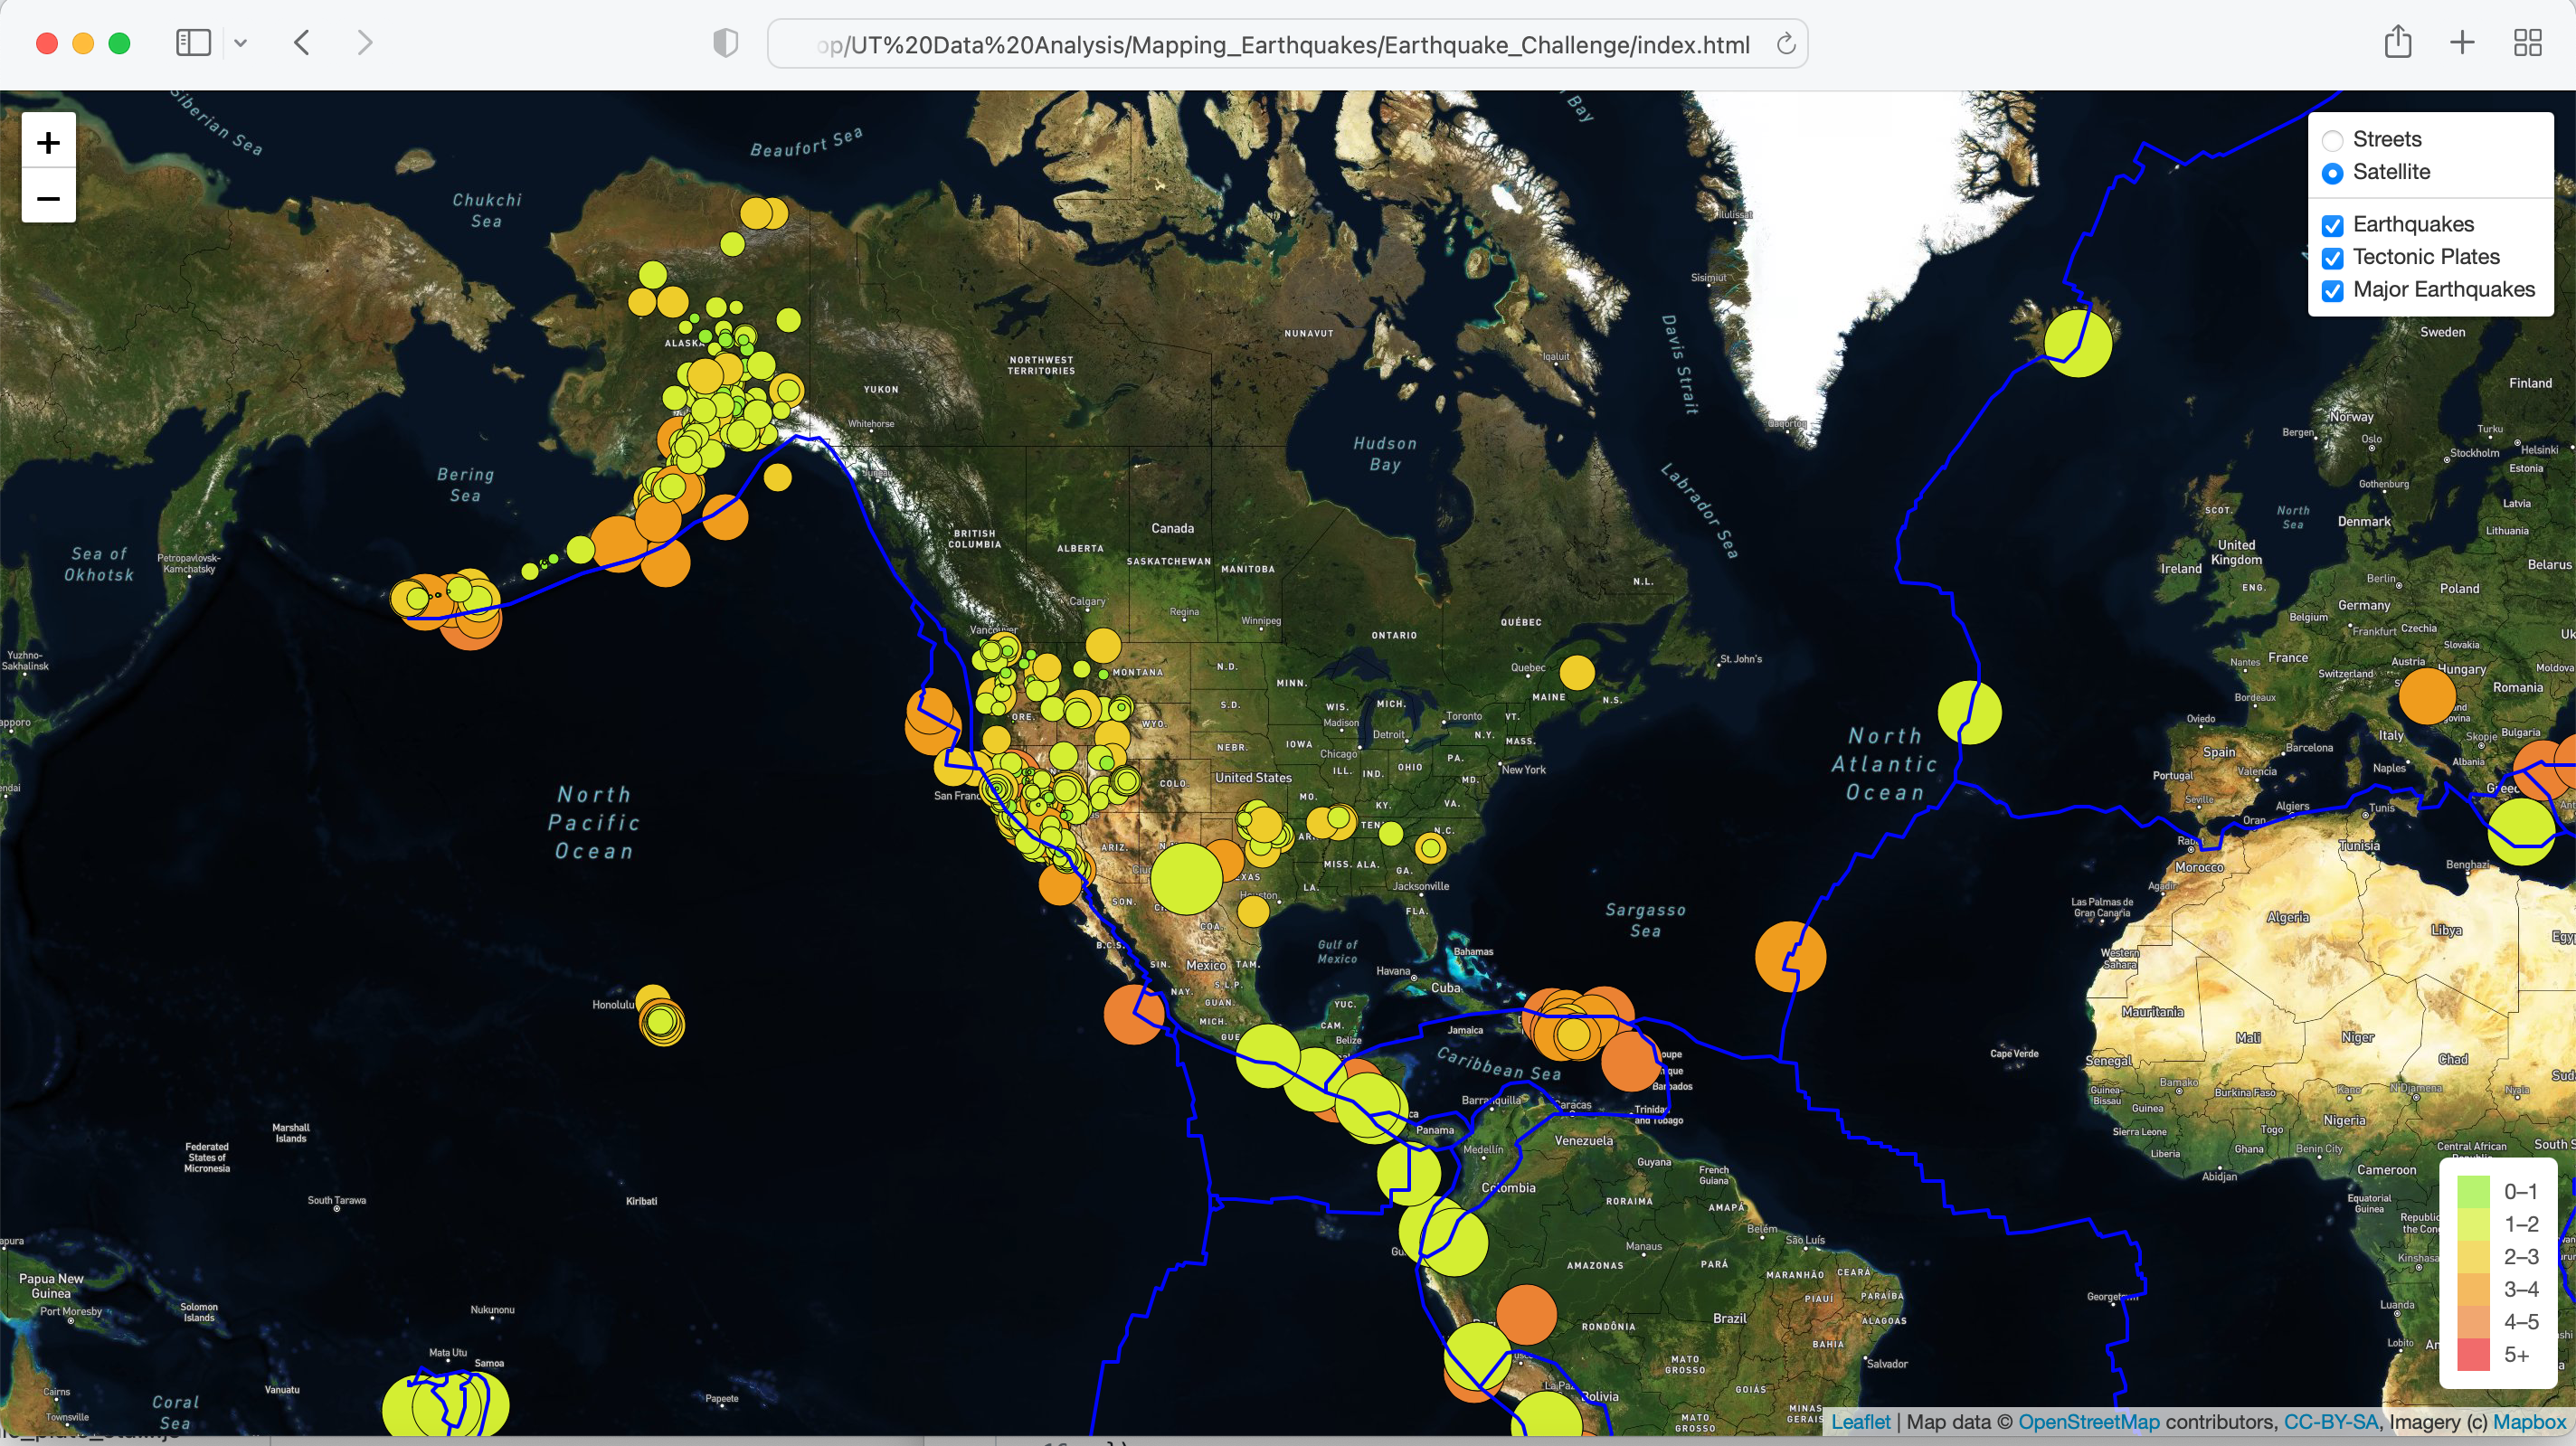Click the earthquake marker near Honolulu

click(661, 1021)
